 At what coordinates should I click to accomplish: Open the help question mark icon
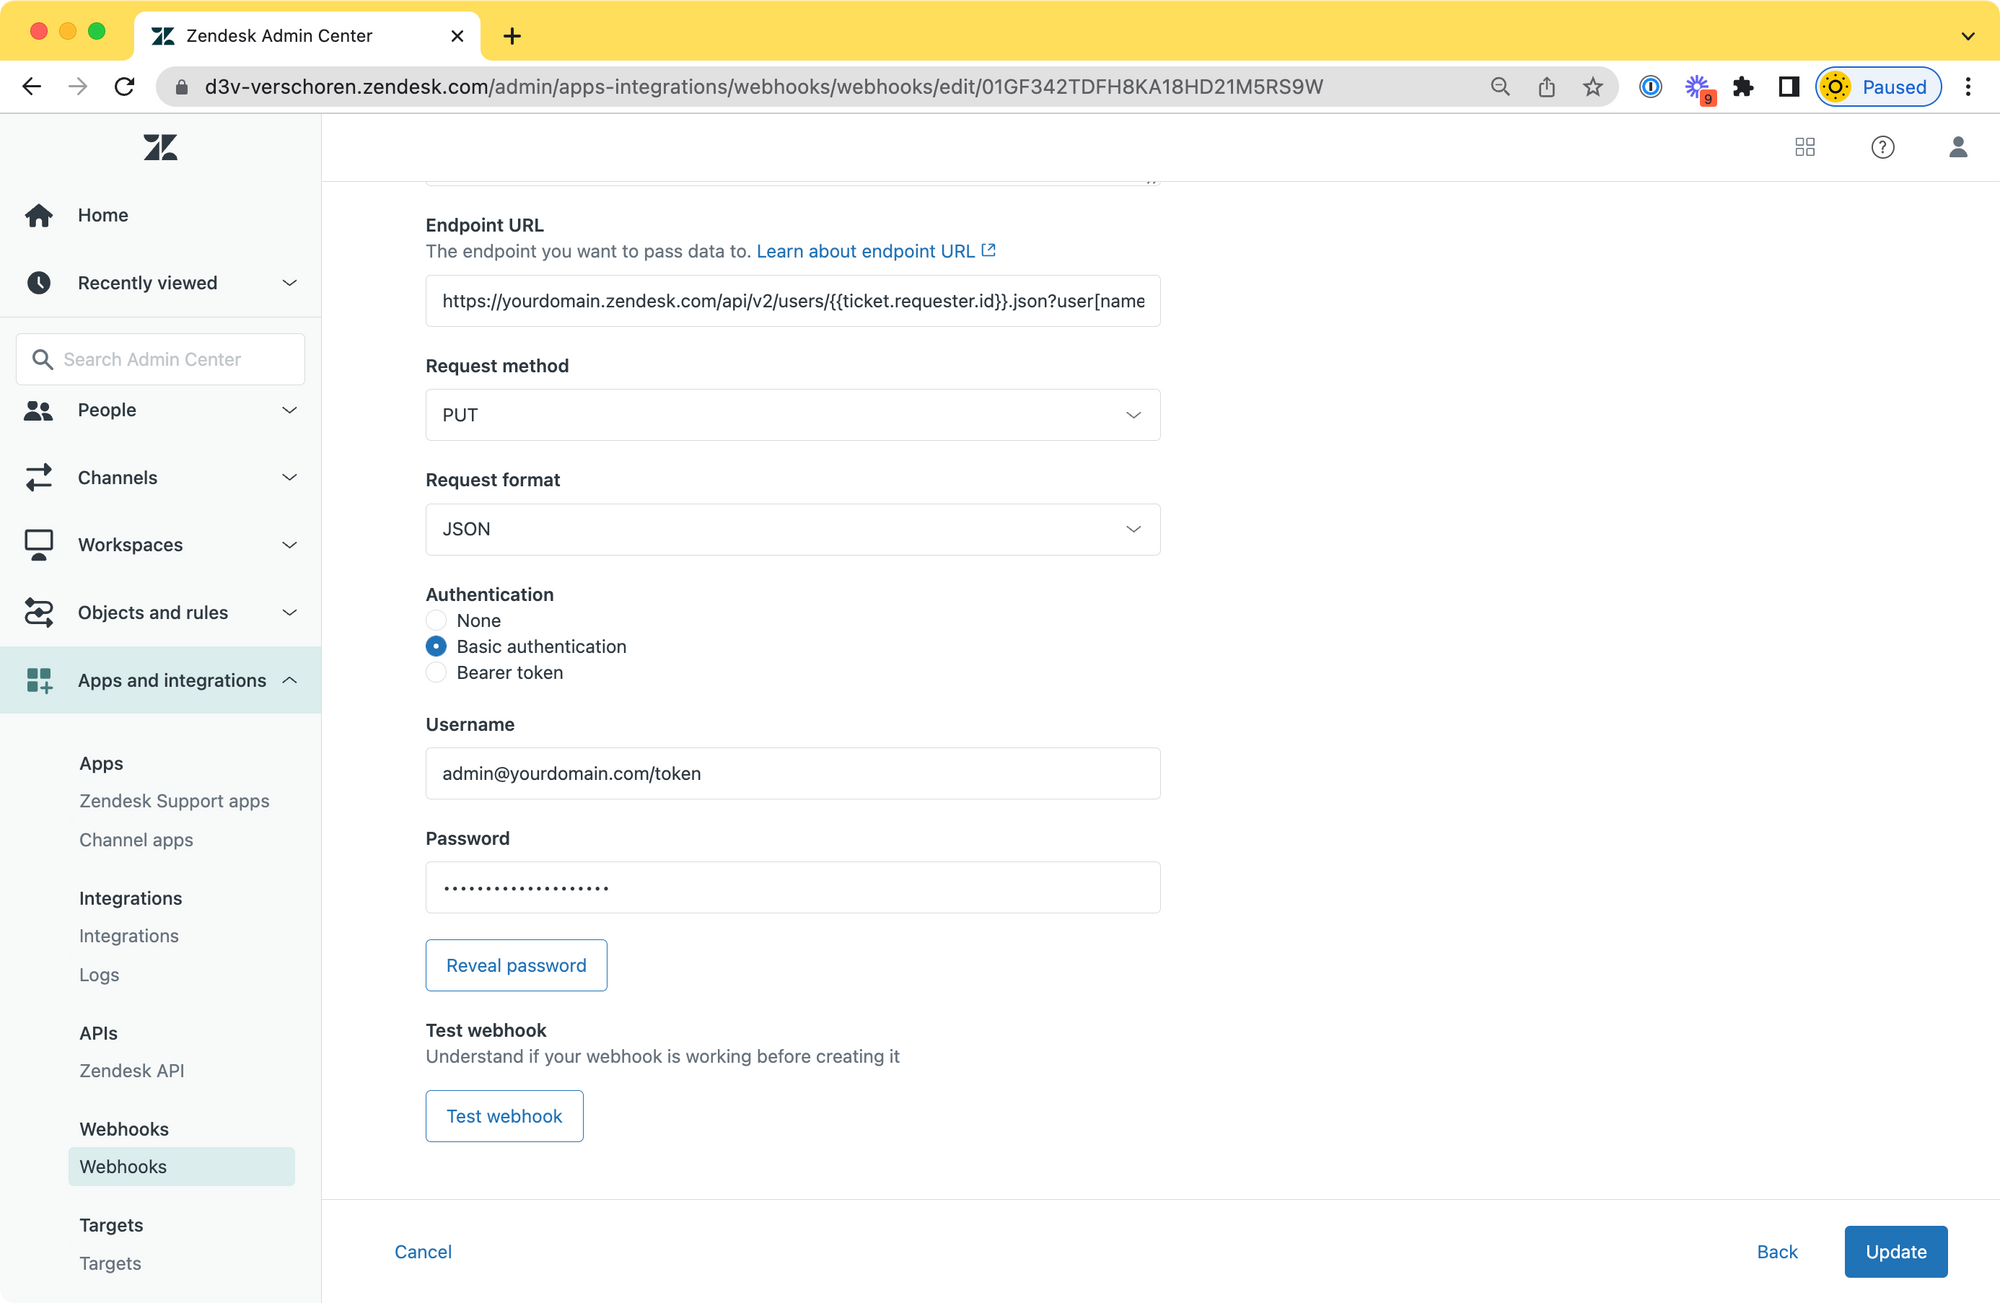point(1882,148)
